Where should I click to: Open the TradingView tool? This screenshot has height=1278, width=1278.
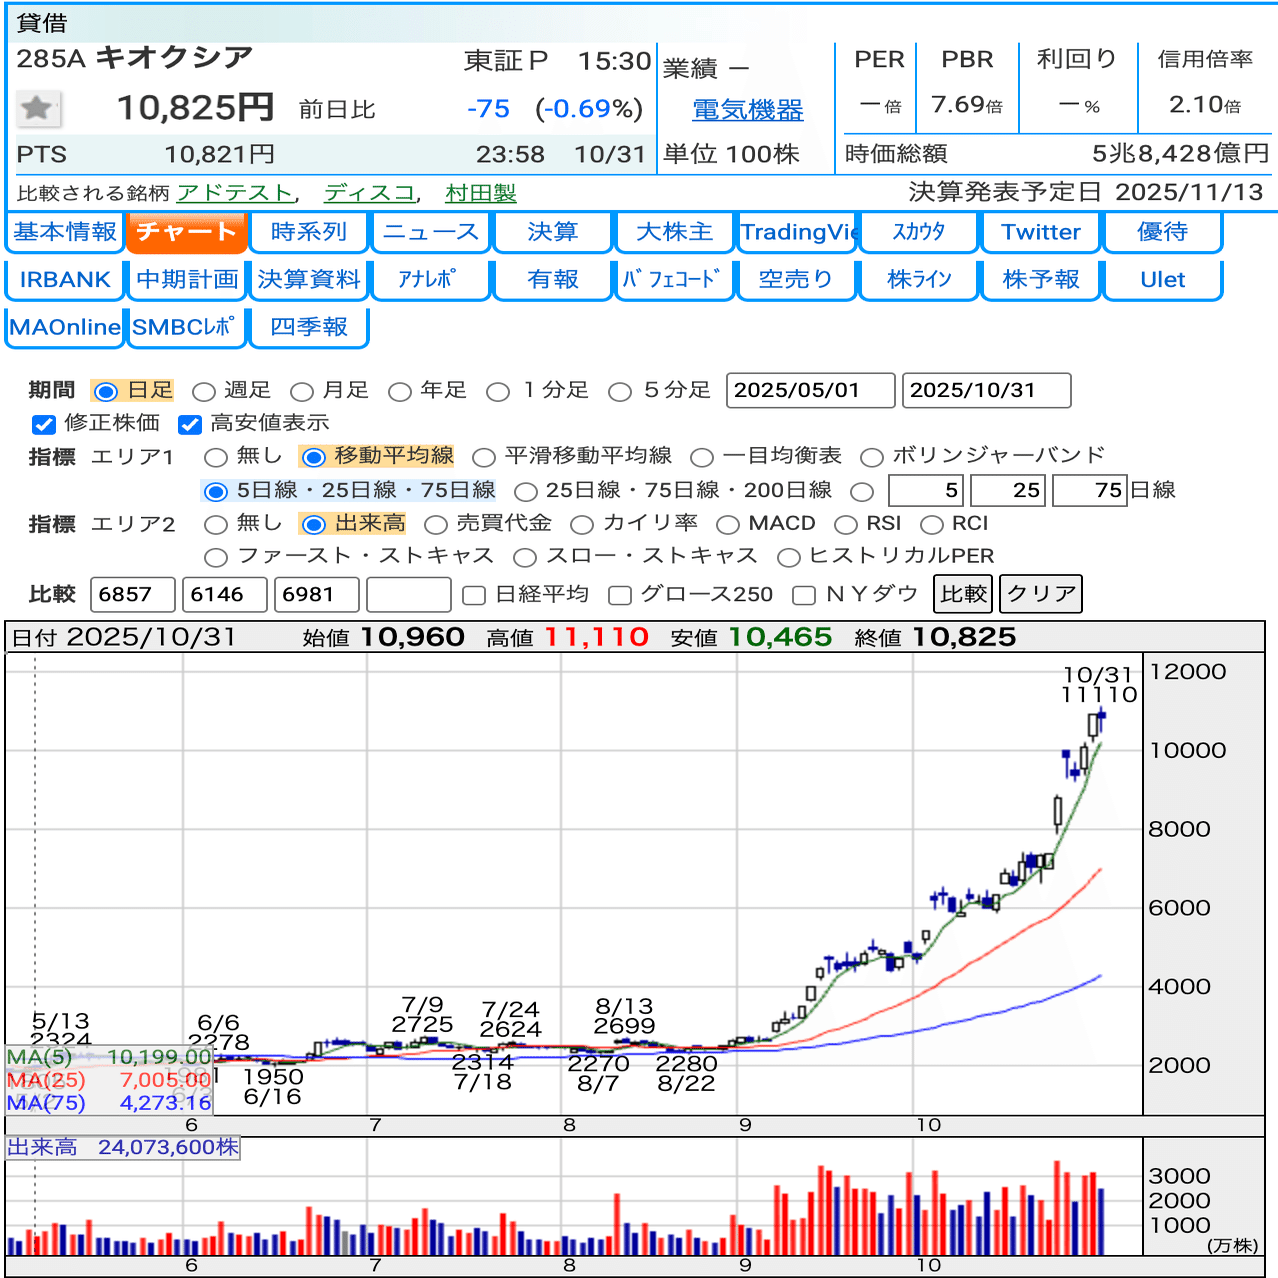(796, 232)
